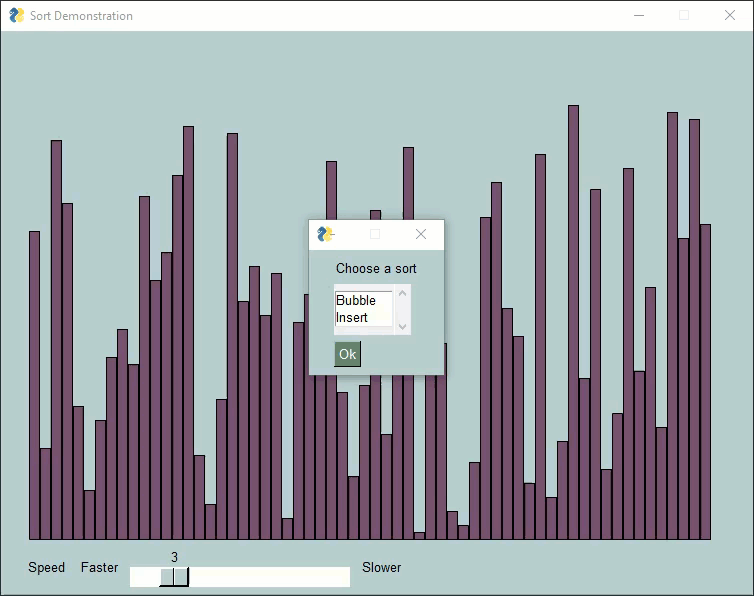Minimize the Sort Demonstration window
This screenshot has width=754, height=596.
point(639,15)
